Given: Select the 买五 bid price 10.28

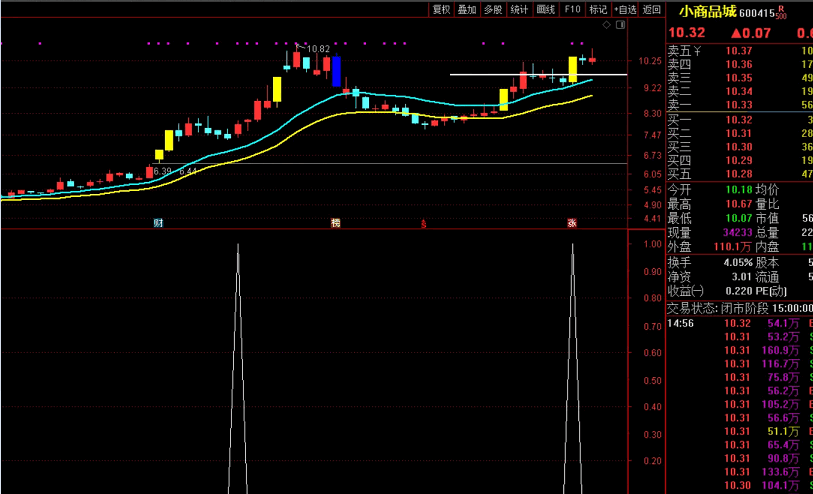Looking at the screenshot, I should point(739,174).
